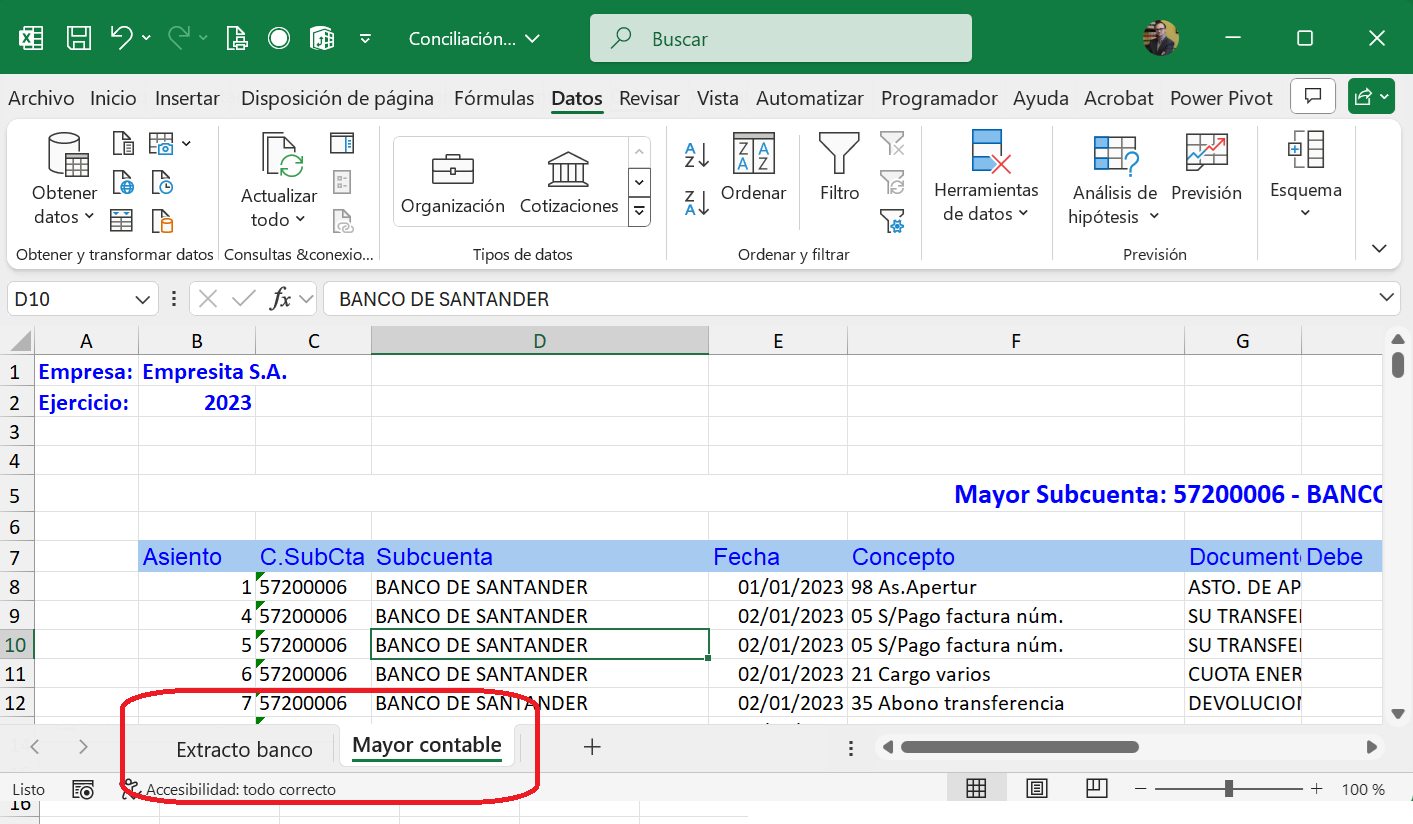This screenshot has height=824, width=1413.
Task: Open existing connections icon
Action: coord(162,220)
